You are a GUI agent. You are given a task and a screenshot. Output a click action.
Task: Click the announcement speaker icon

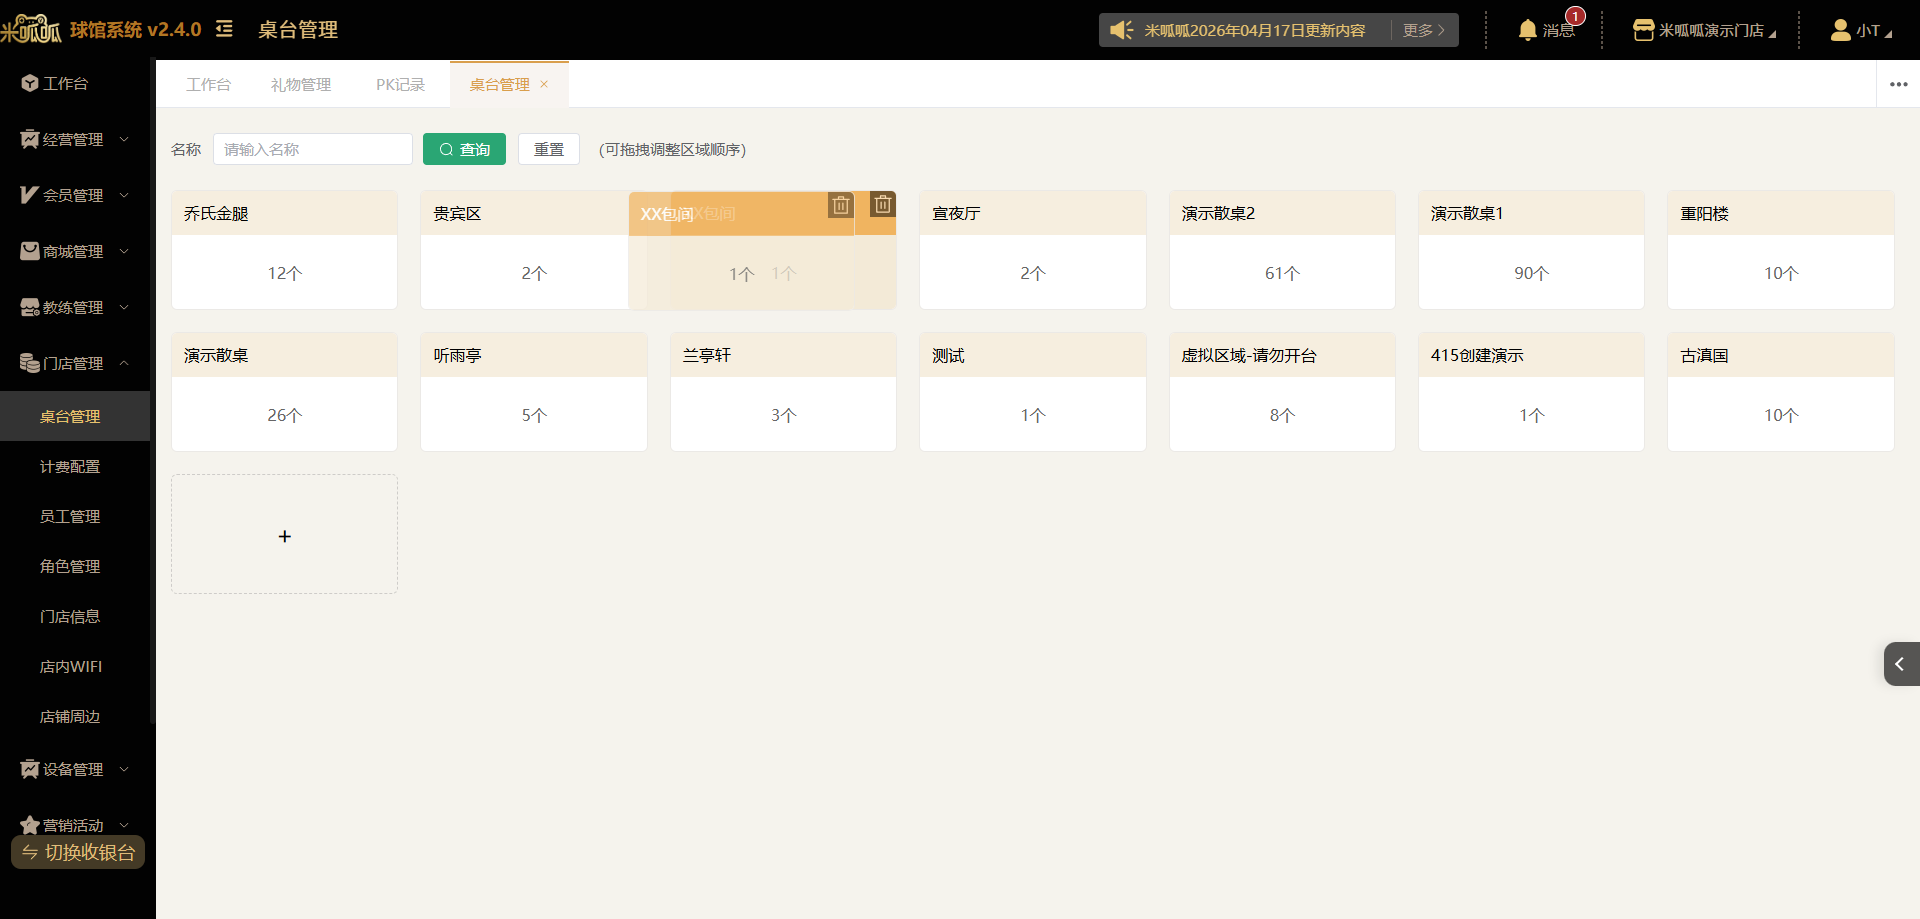[1121, 30]
